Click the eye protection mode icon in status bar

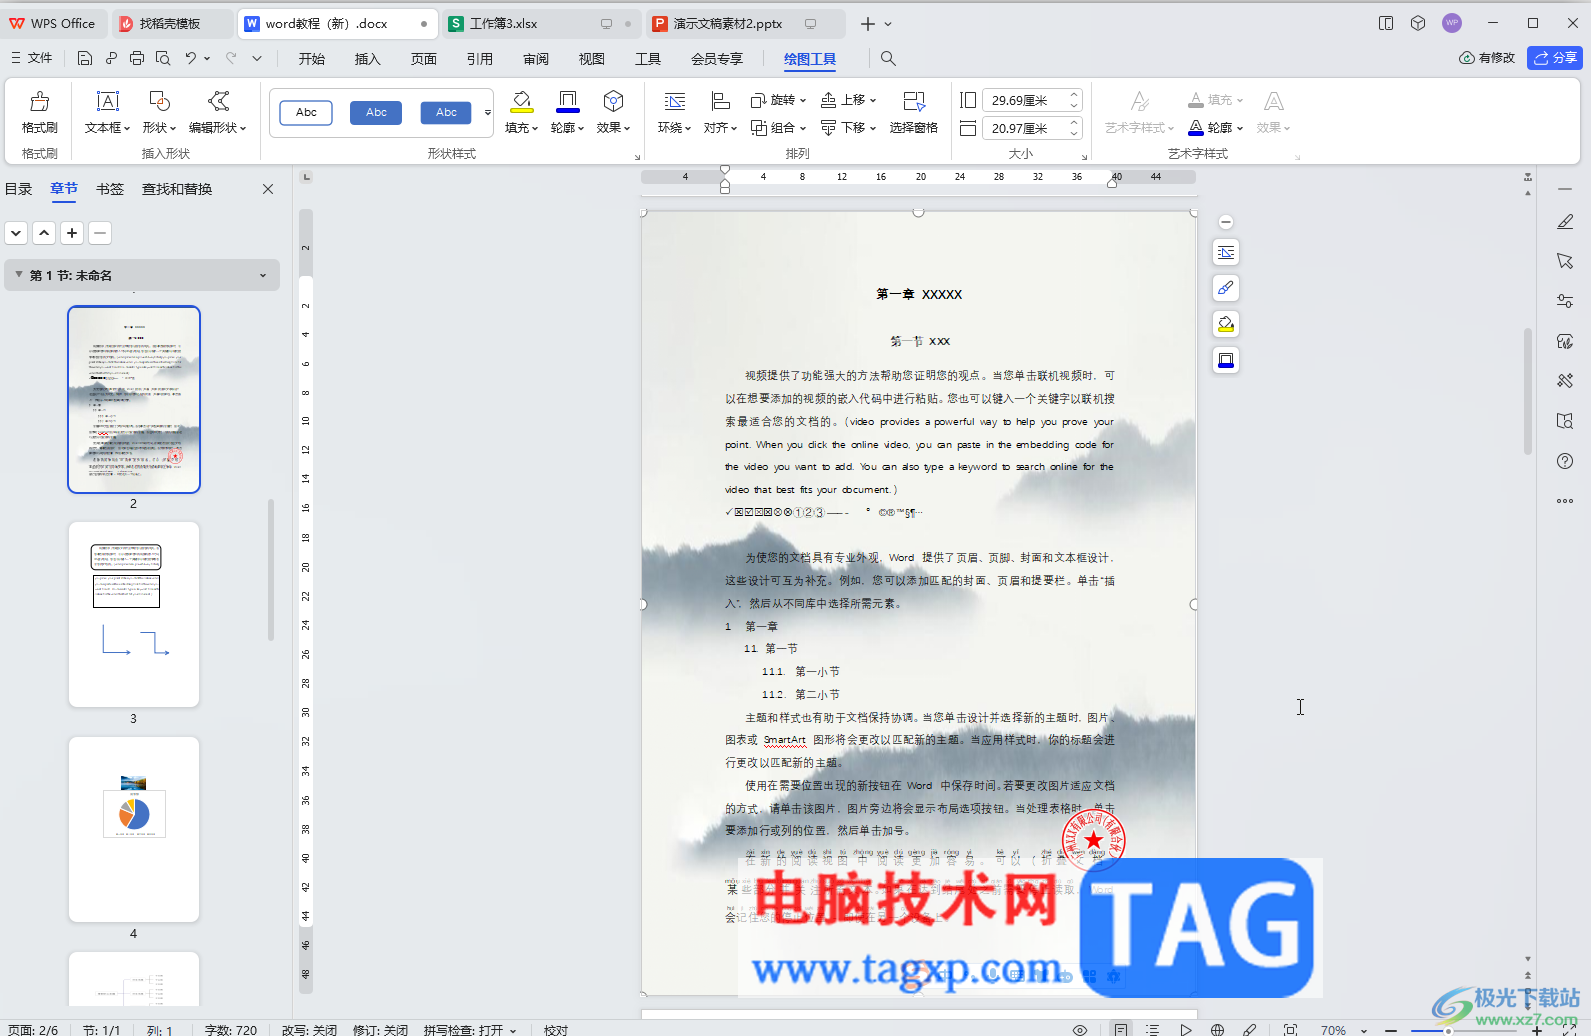point(1080,1029)
